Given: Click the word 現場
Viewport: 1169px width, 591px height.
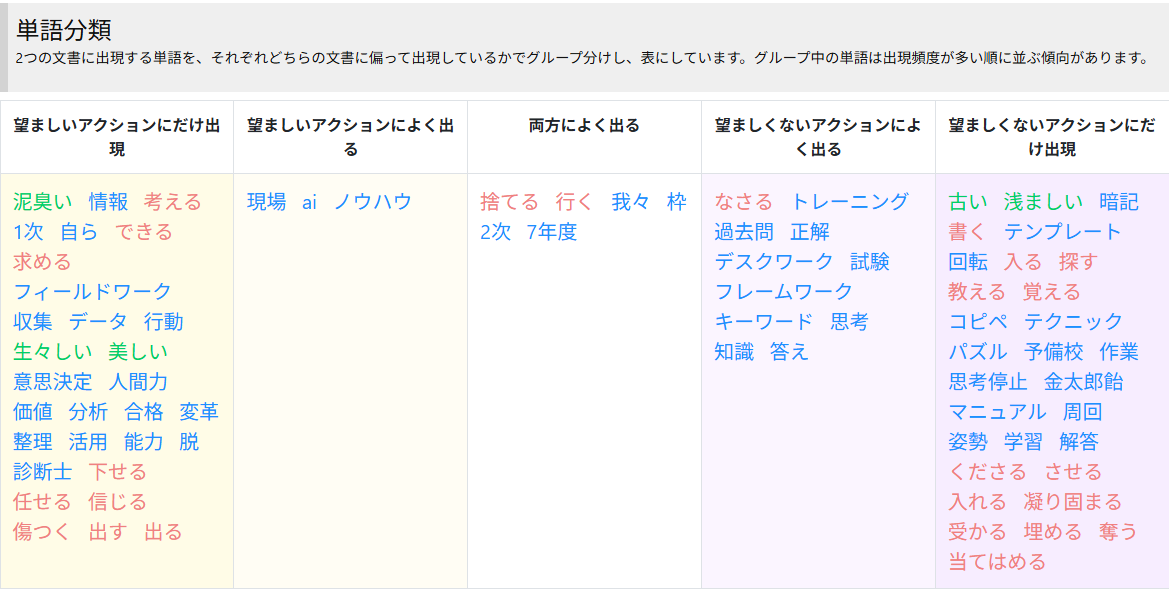Looking at the screenshot, I should click(266, 202).
